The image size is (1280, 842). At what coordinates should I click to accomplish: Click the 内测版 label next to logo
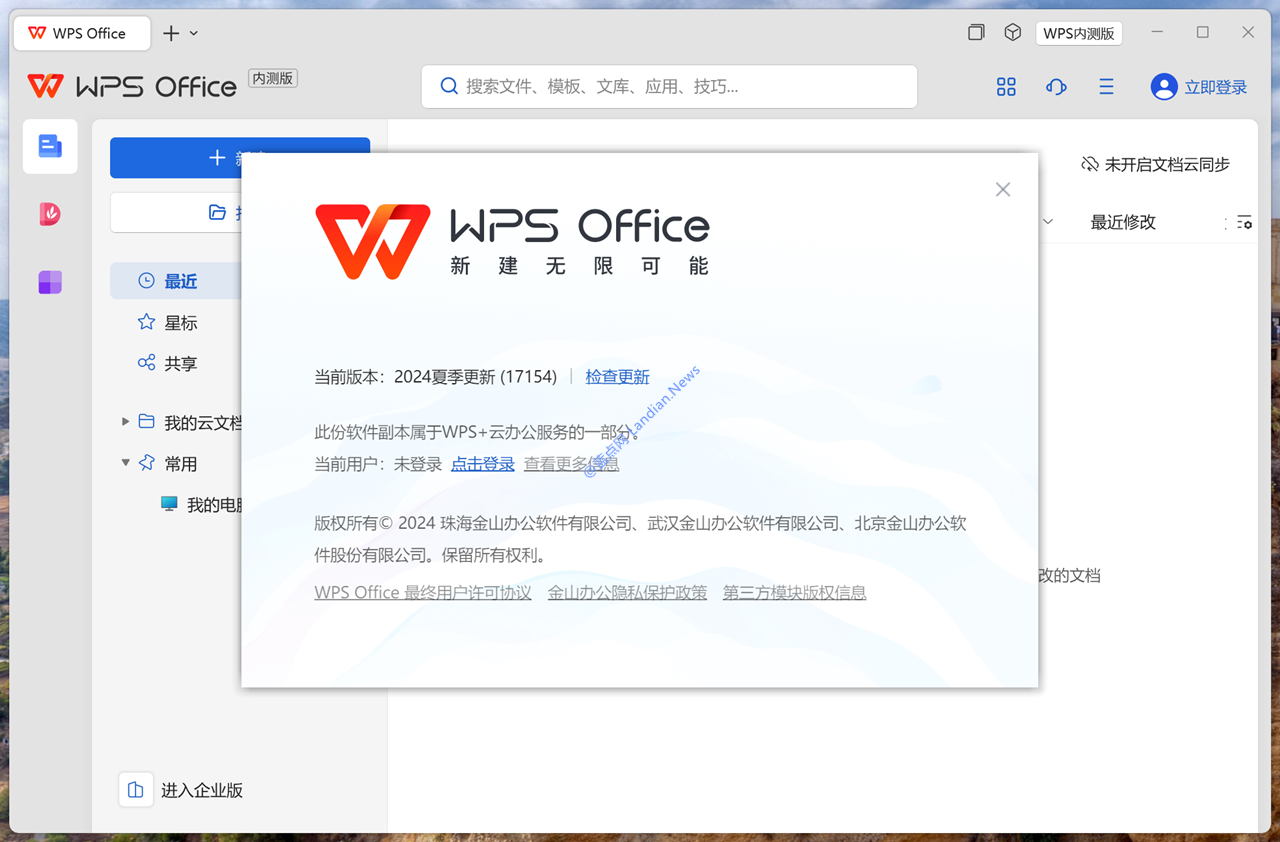[273, 78]
